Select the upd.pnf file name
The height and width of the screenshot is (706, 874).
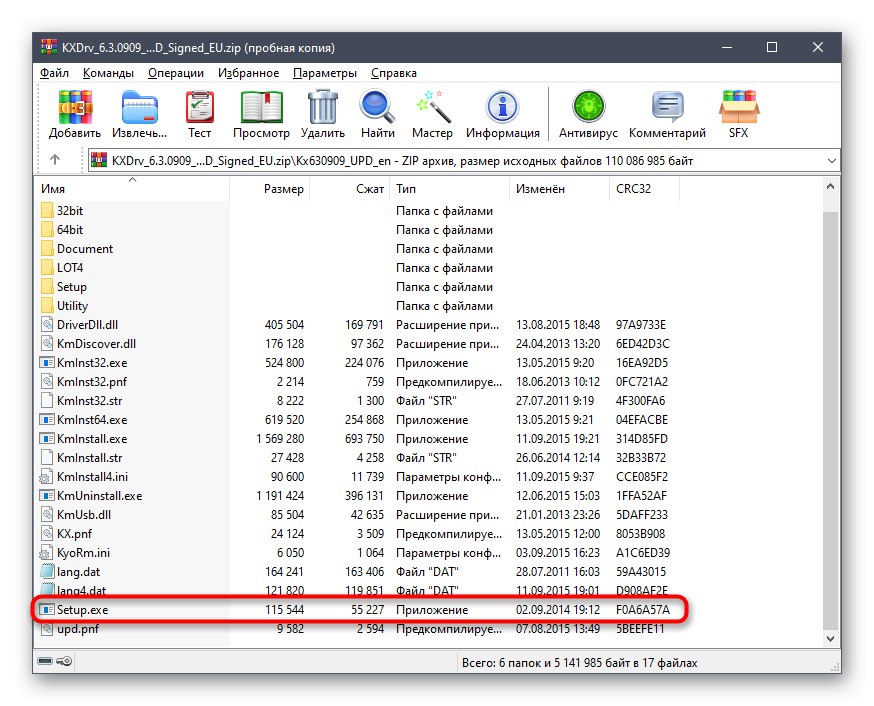pos(77,629)
